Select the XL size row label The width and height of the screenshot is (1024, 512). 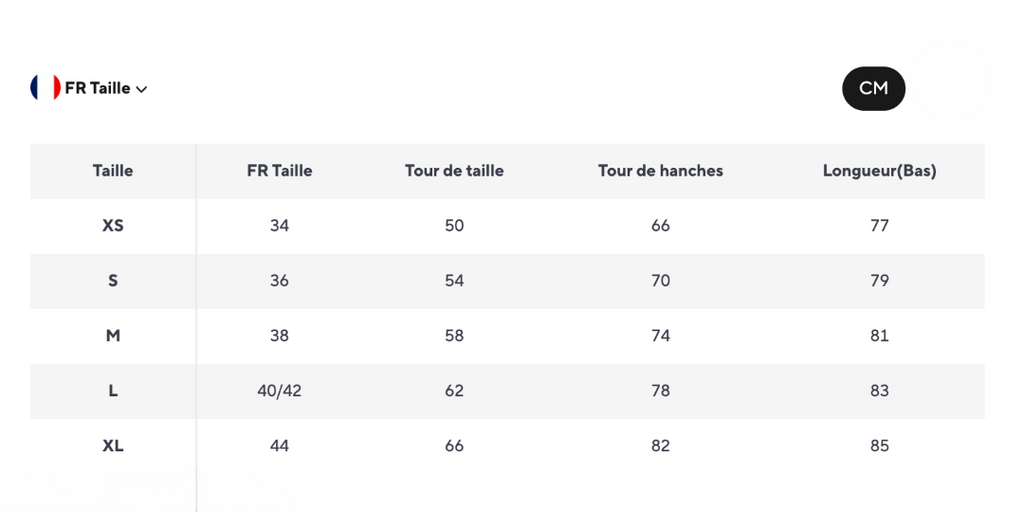pos(113,446)
